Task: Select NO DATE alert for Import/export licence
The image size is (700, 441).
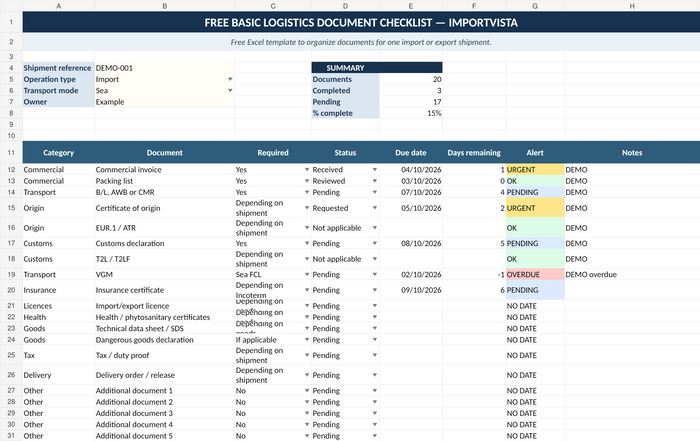Action: point(535,306)
